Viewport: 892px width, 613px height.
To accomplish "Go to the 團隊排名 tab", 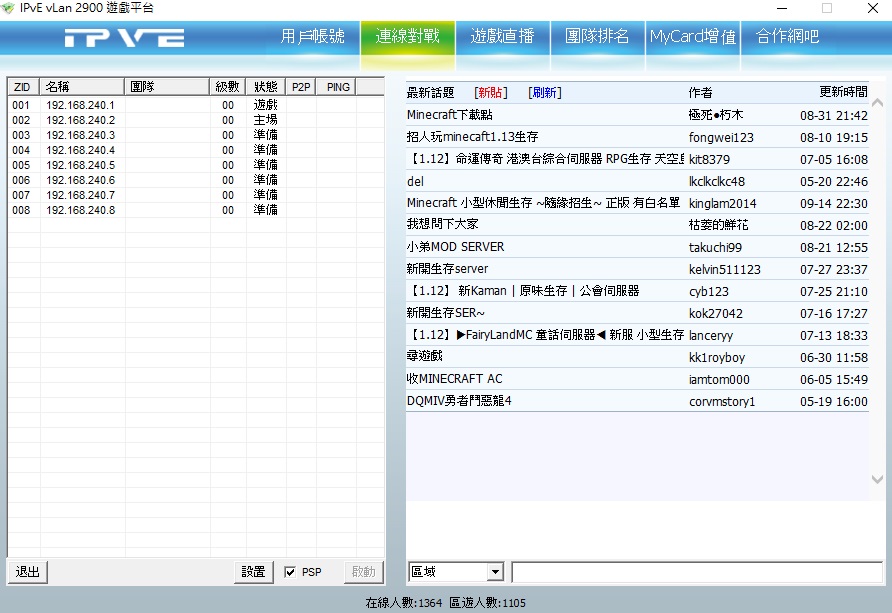I will [597, 37].
